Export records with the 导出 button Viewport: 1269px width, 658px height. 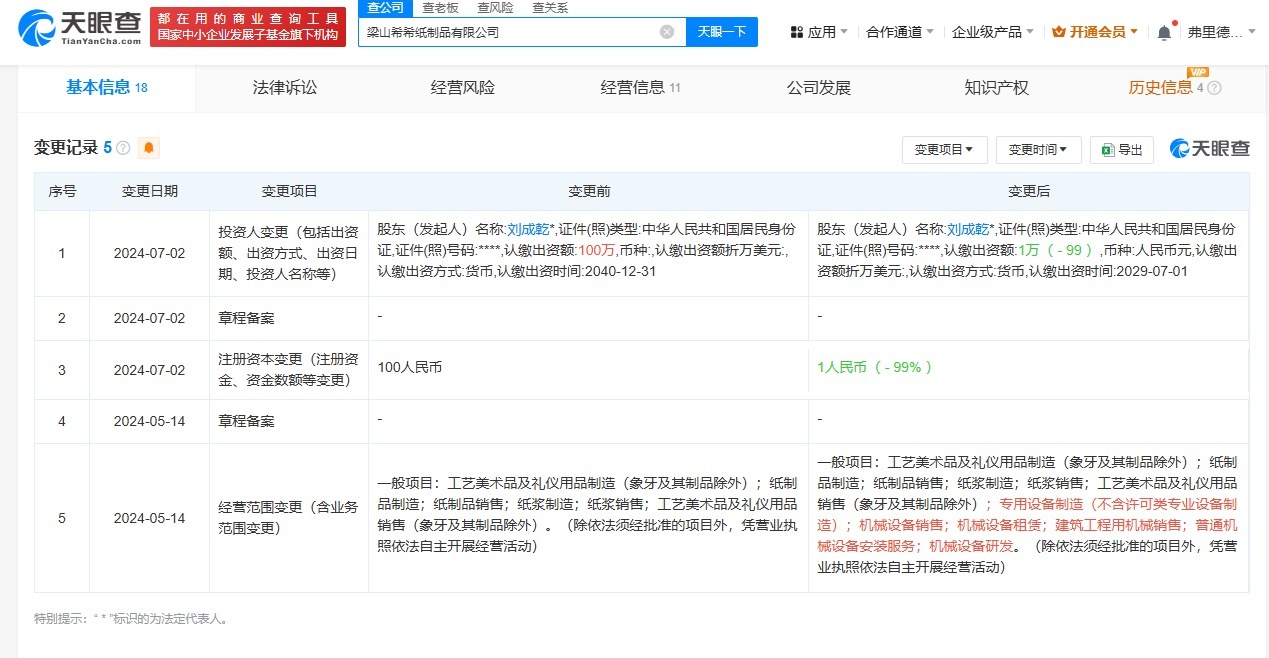[1122, 150]
